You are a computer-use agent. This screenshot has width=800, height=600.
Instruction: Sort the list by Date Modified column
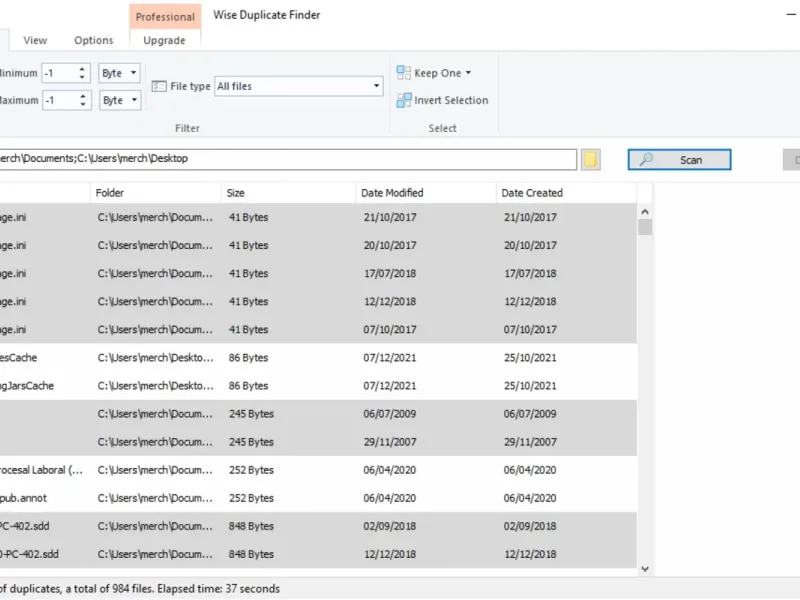pyautogui.click(x=392, y=193)
